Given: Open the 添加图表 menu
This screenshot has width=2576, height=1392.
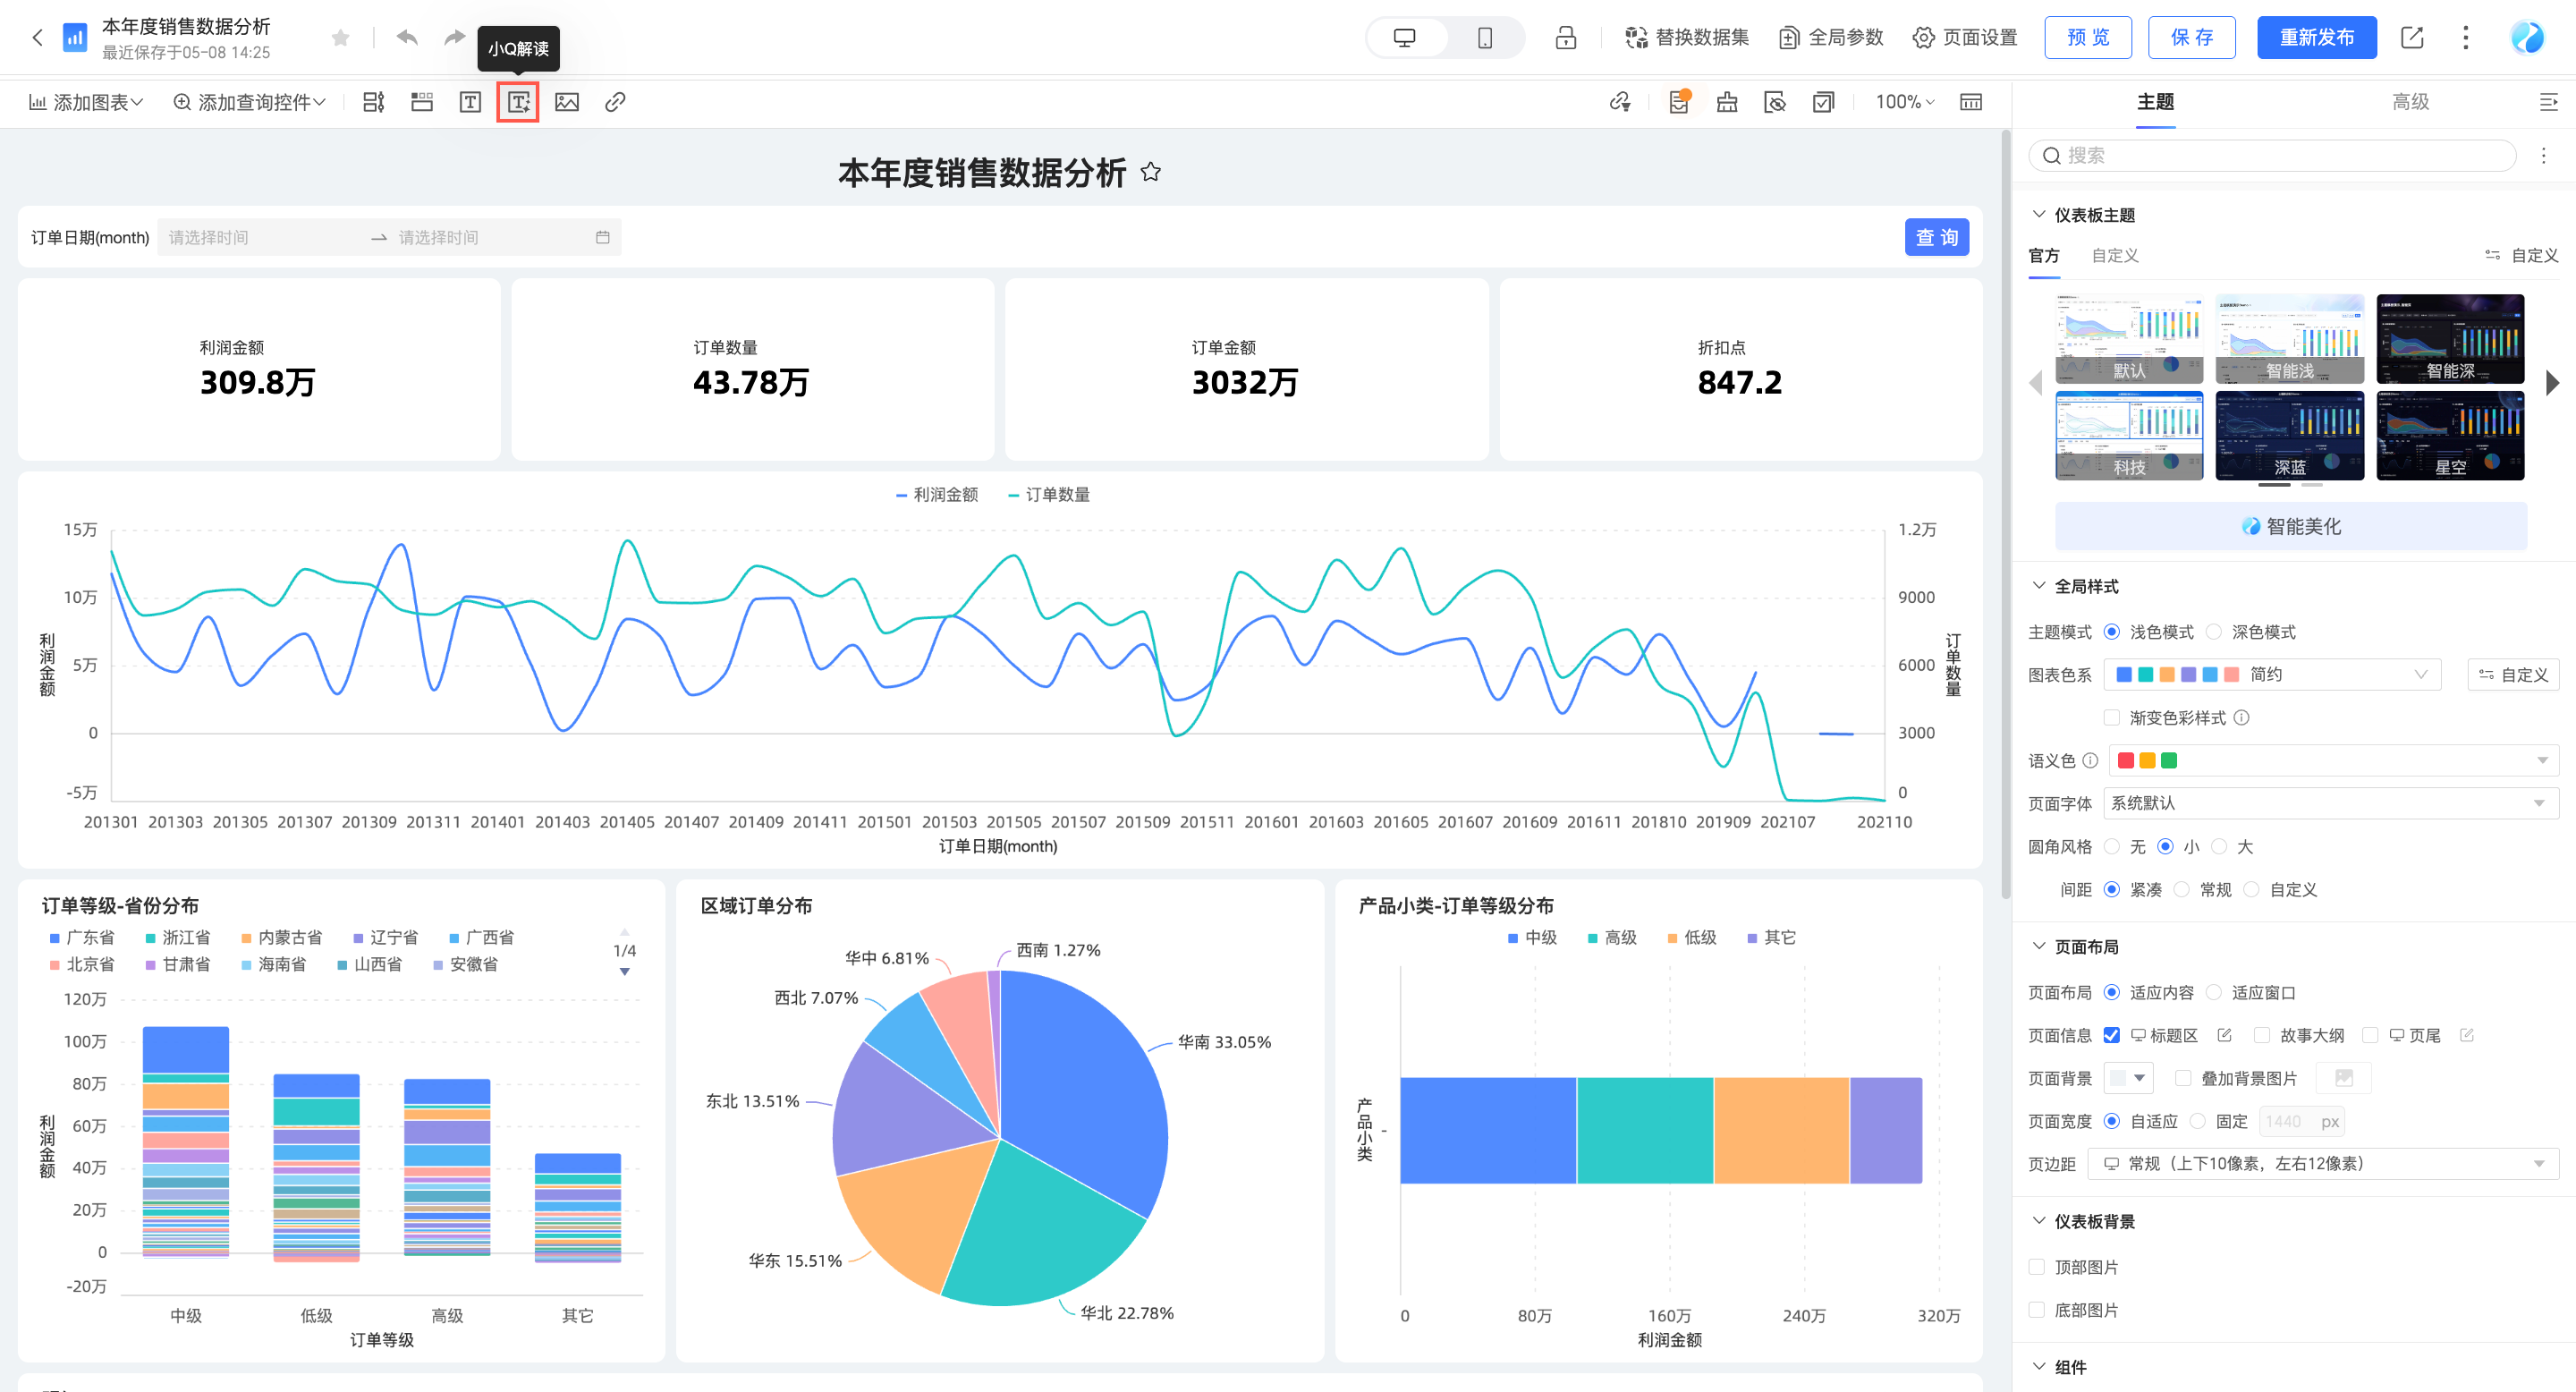Looking at the screenshot, I should 87,102.
